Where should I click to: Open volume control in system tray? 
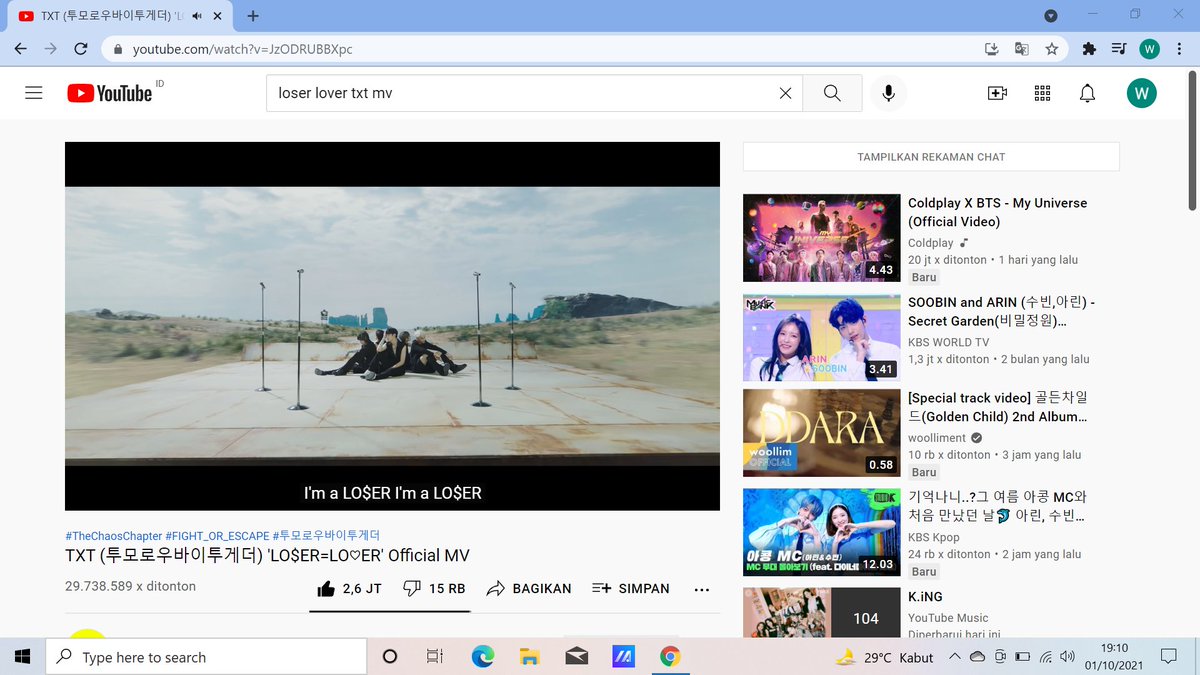(x=1068, y=656)
